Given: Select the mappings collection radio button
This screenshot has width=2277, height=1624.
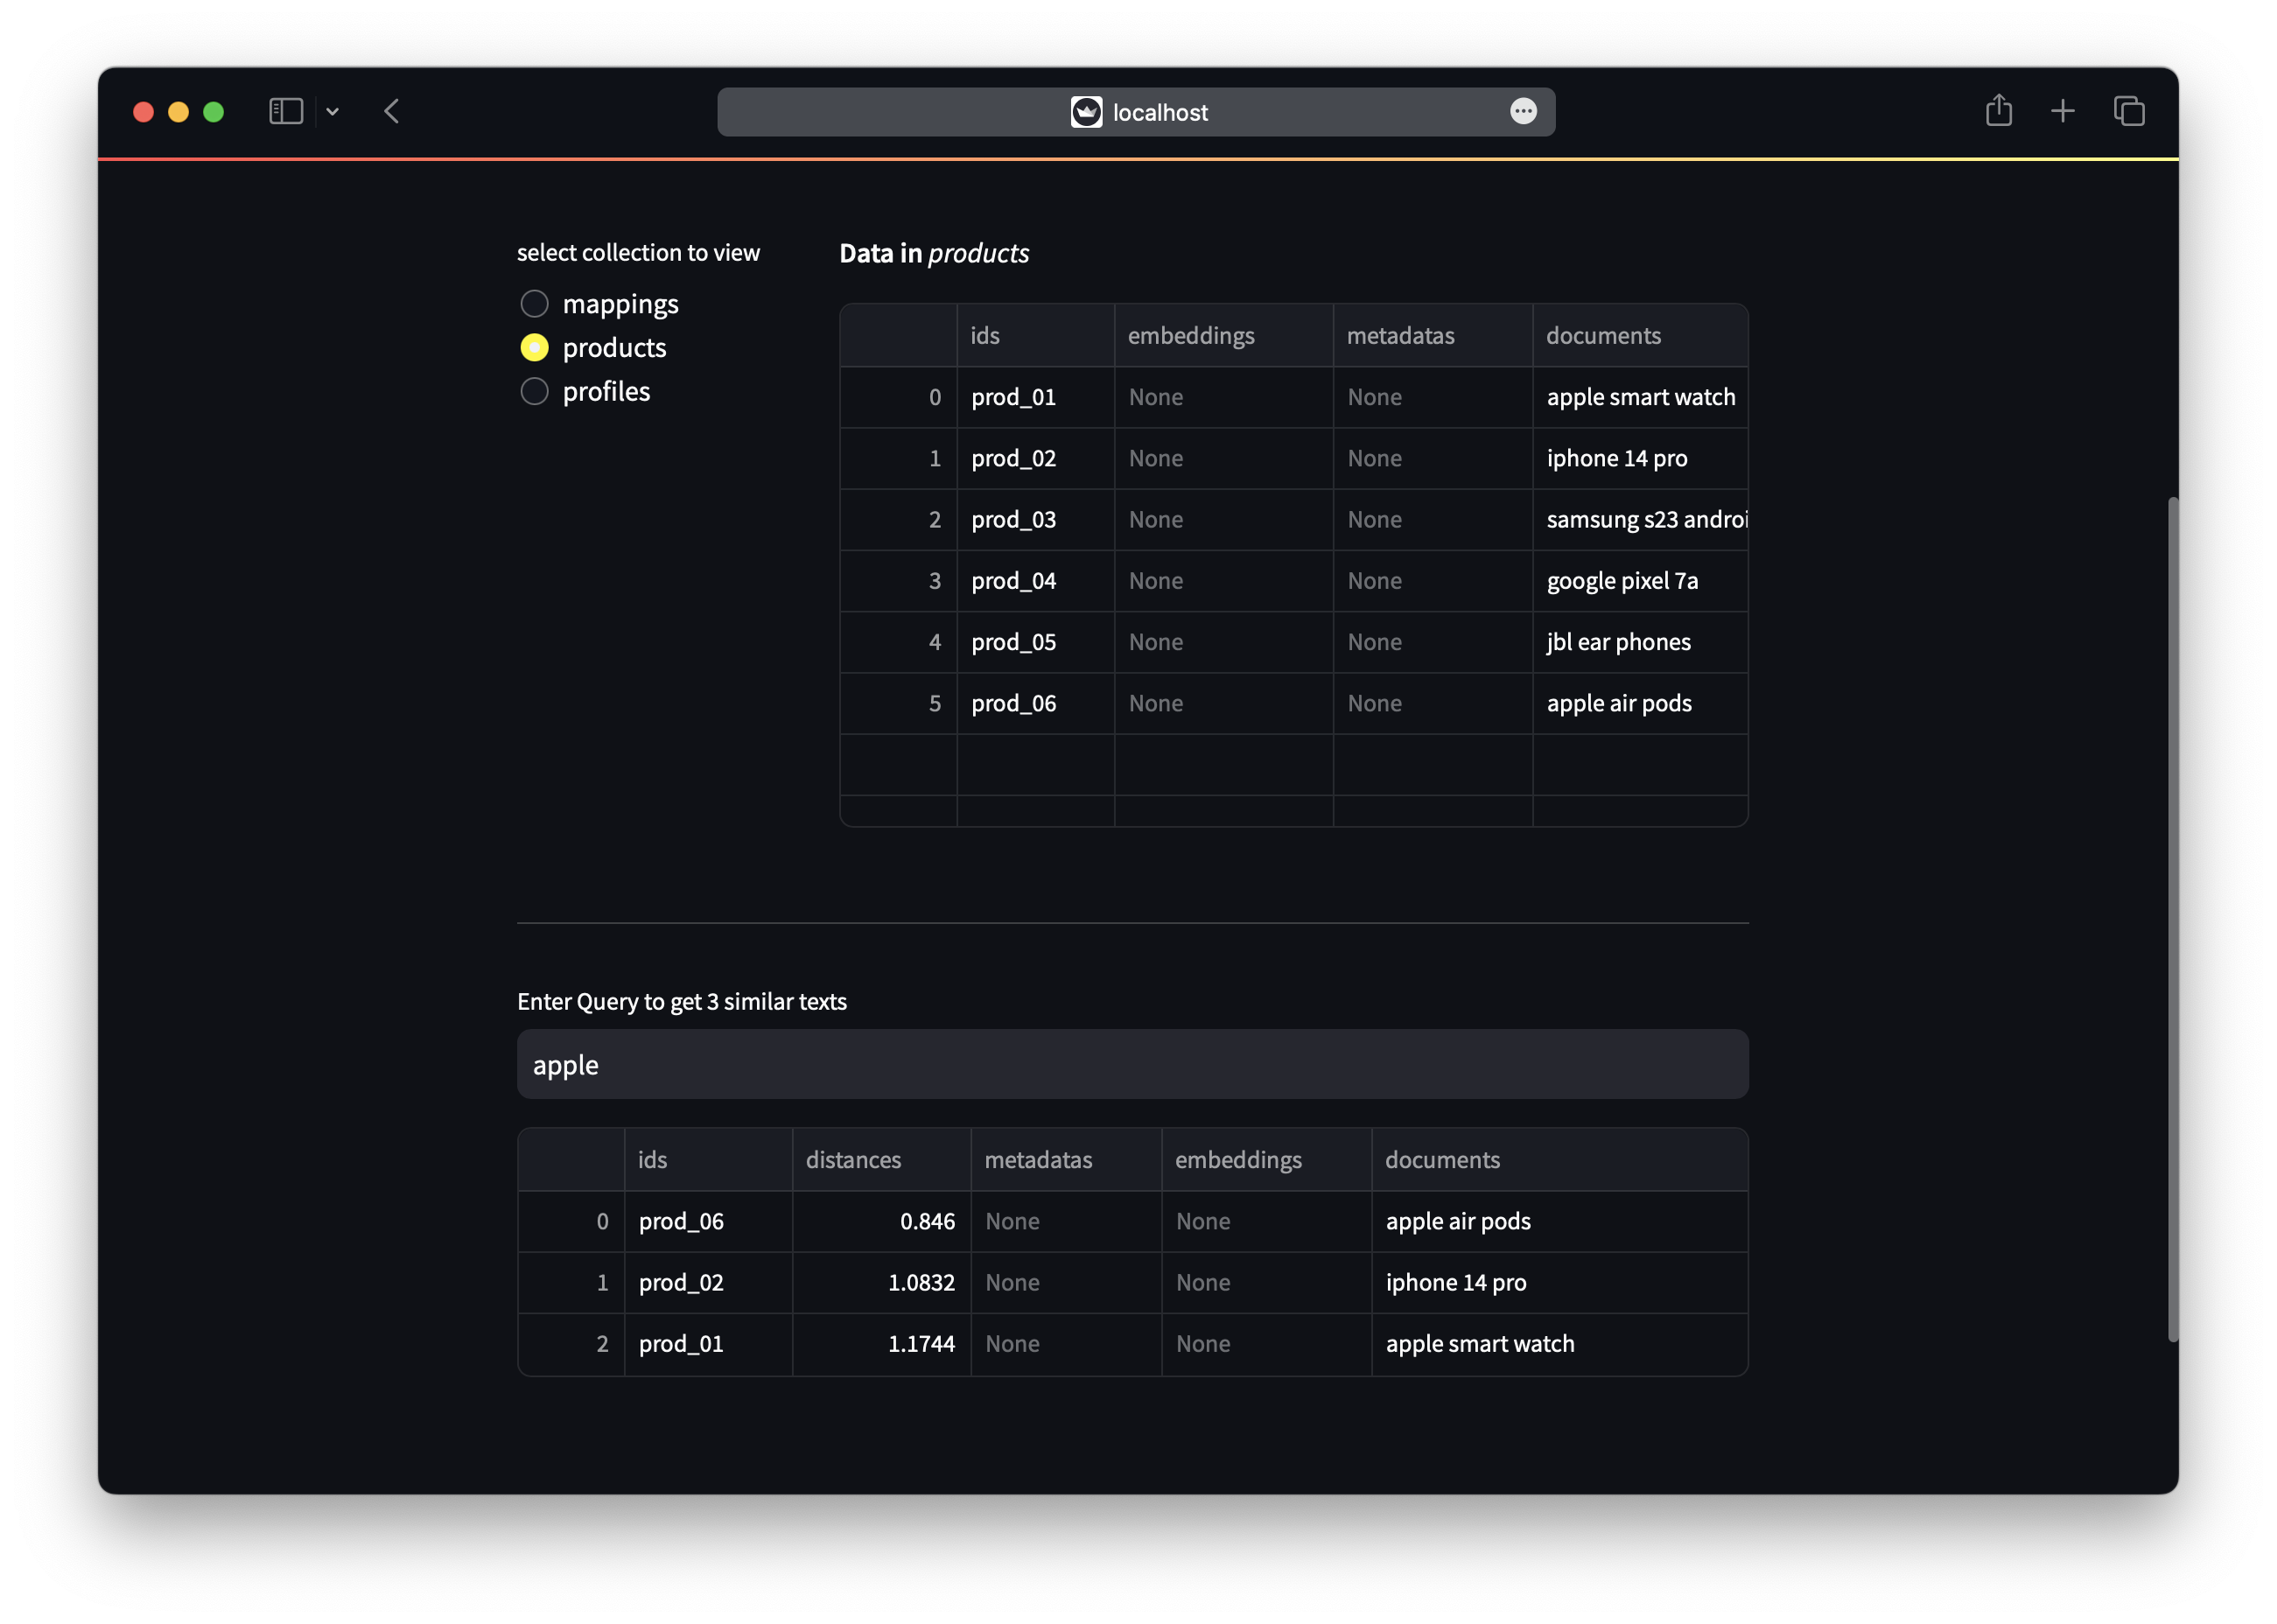Looking at the screenshot, I should click(535, 304).
